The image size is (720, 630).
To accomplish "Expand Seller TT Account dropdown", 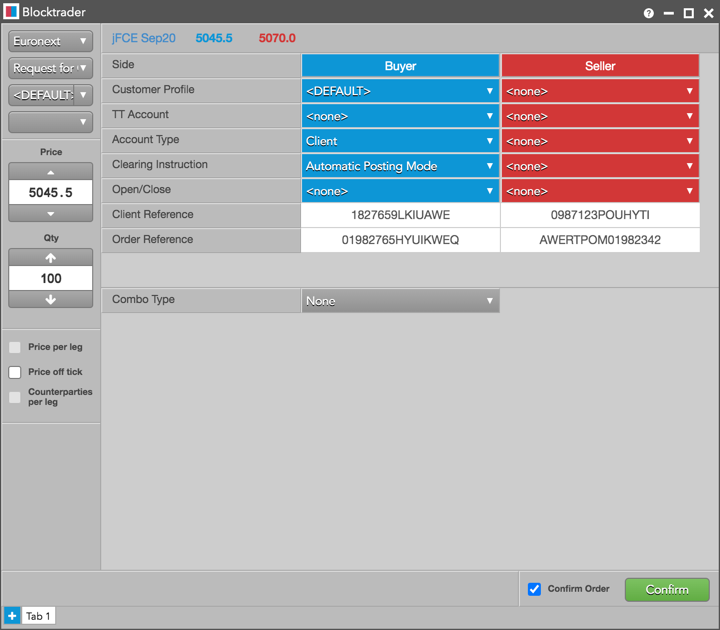I will [x=600, y=116].
